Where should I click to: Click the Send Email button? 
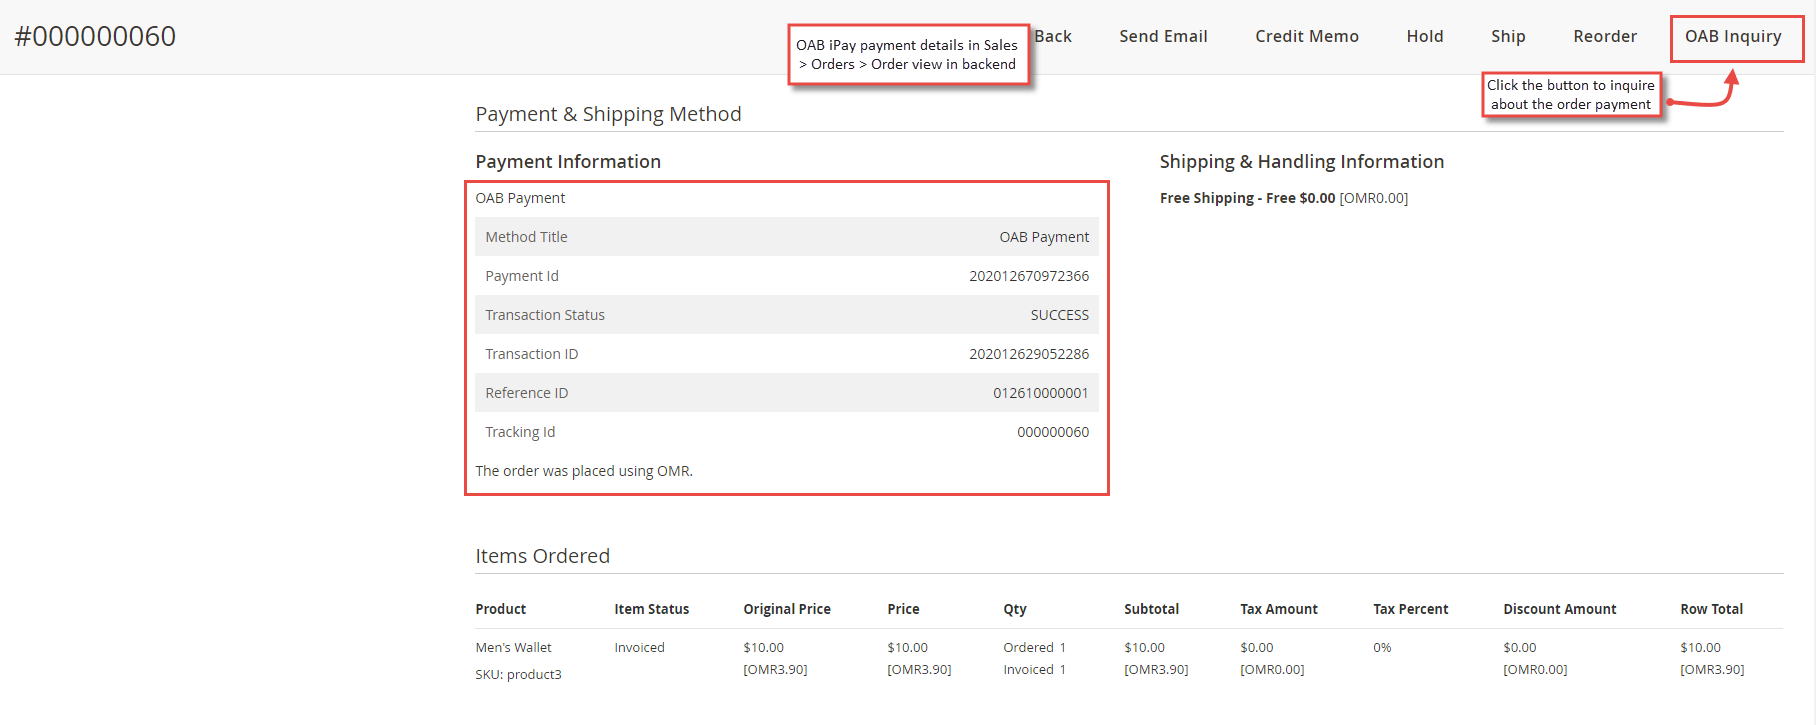1163,37
